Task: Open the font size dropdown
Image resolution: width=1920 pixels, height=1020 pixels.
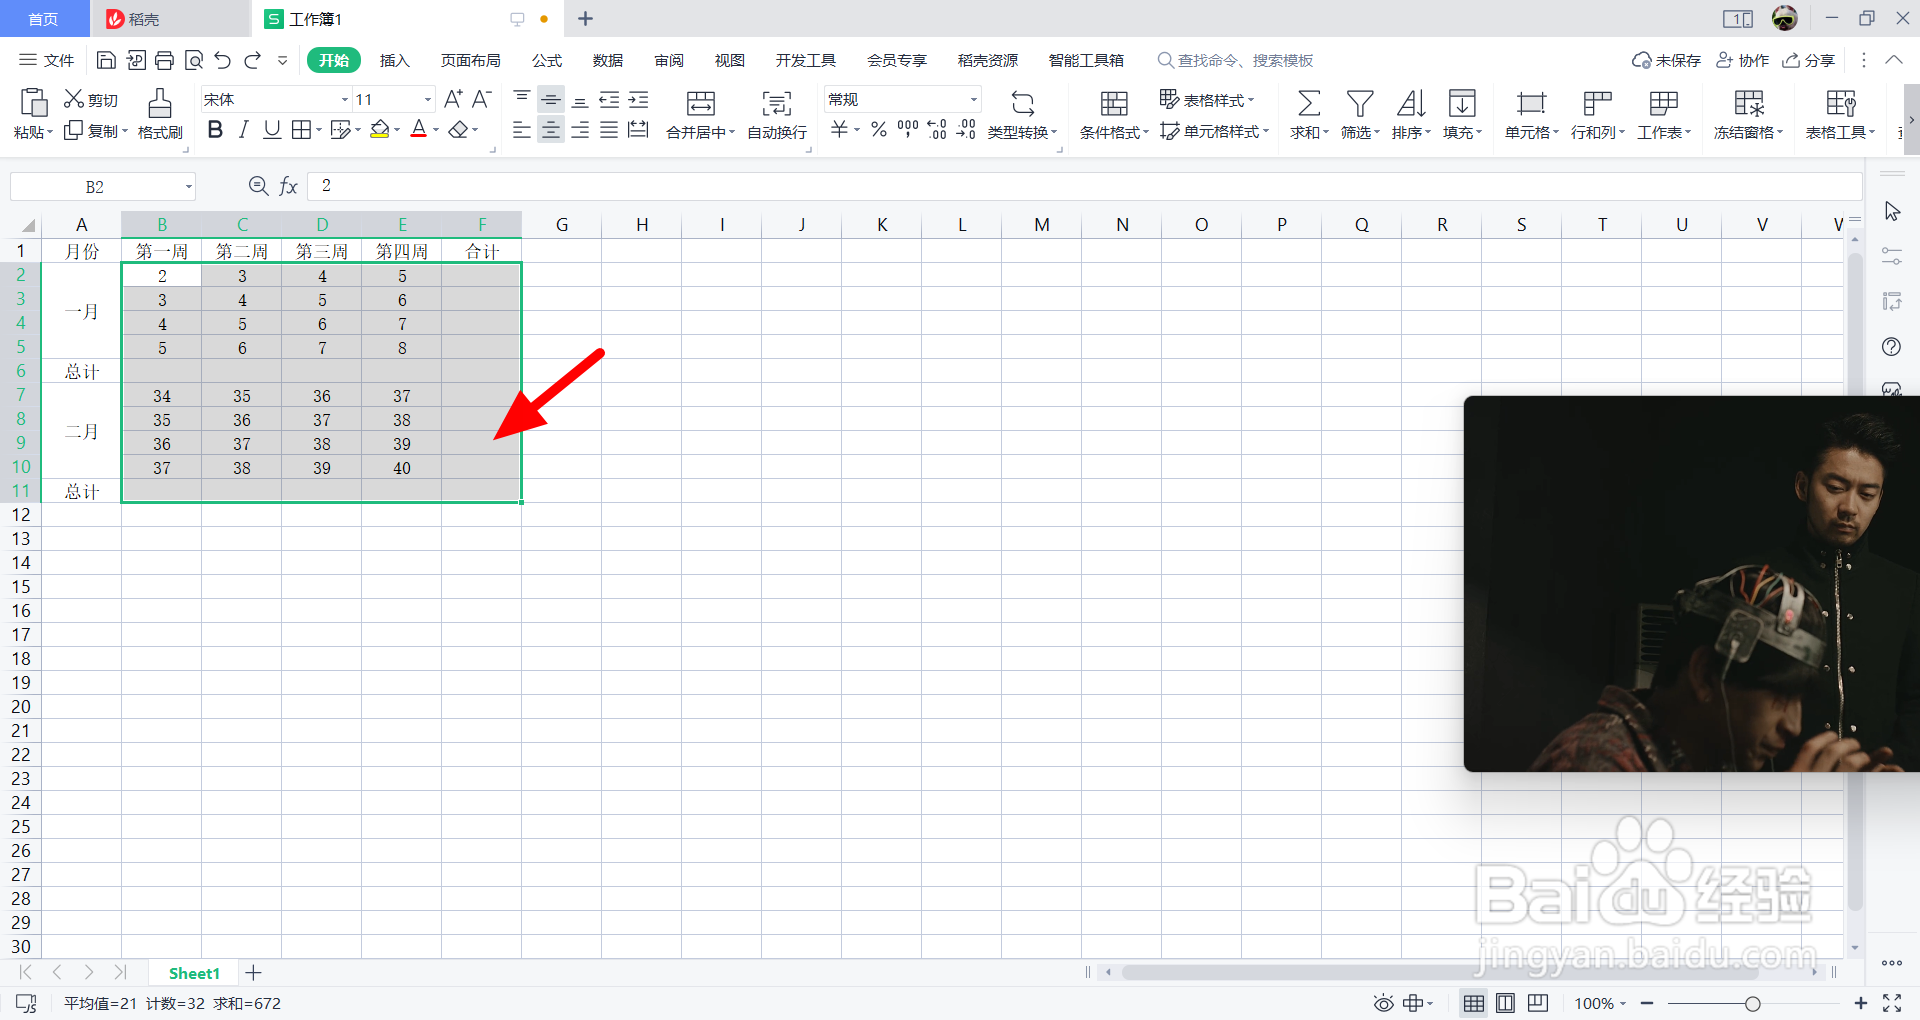Action: 428,99
